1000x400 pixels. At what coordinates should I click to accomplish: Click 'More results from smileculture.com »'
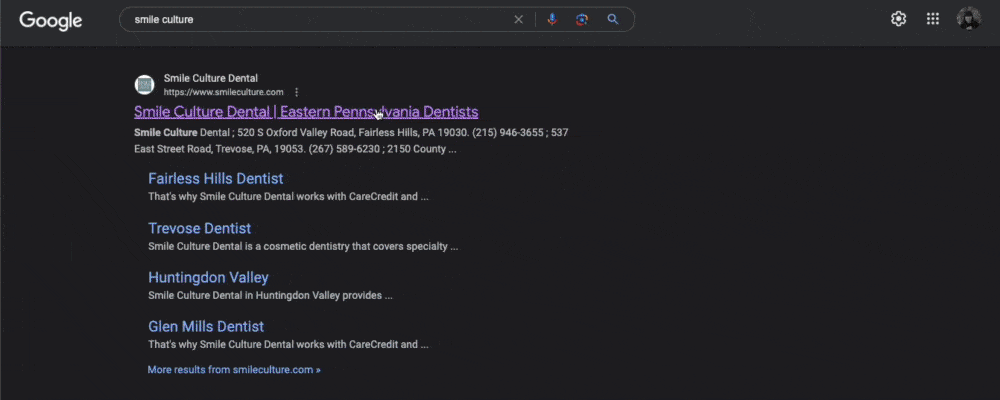click(x=234, y=369)
